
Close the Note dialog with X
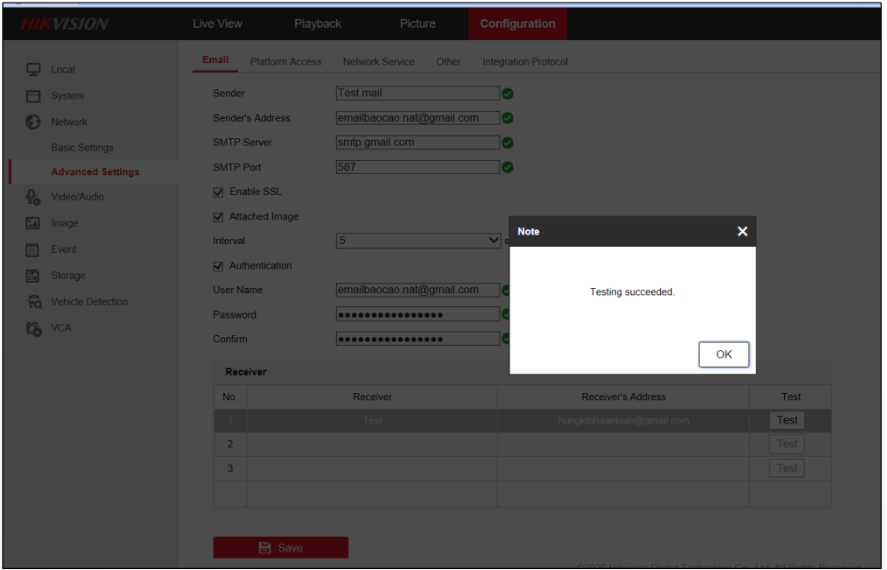[x=742, y=231]
